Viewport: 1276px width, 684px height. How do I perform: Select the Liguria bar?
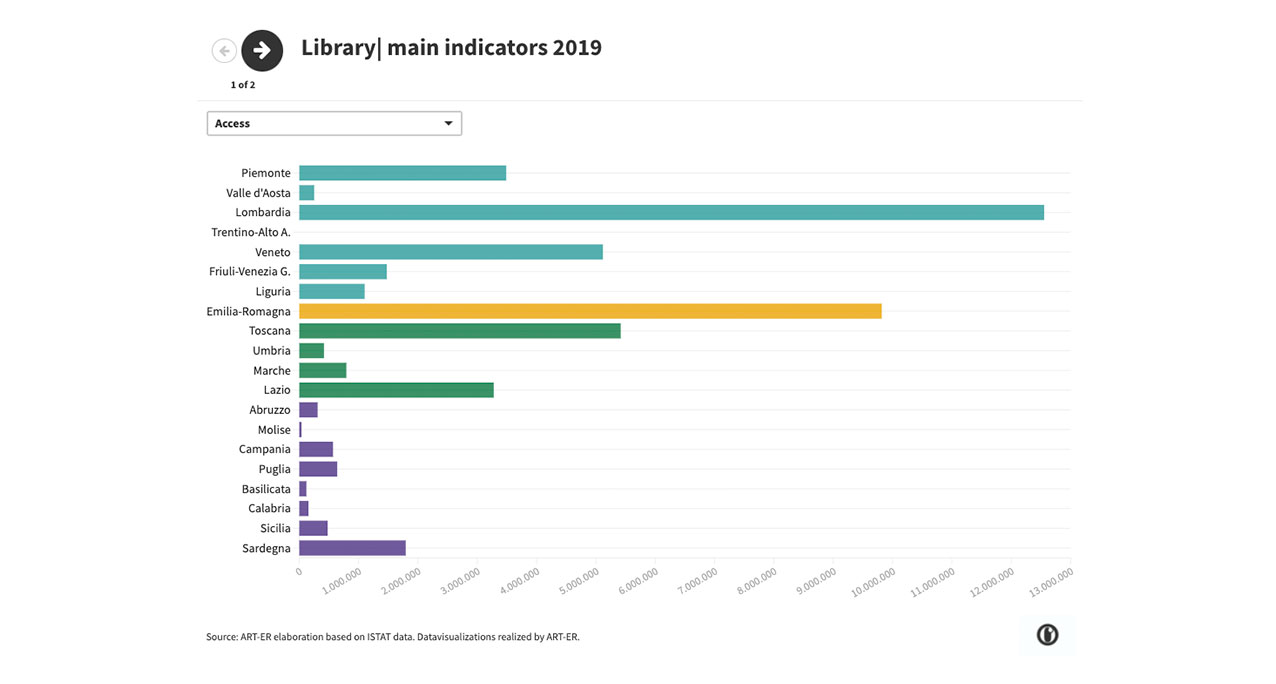[331, 291]
